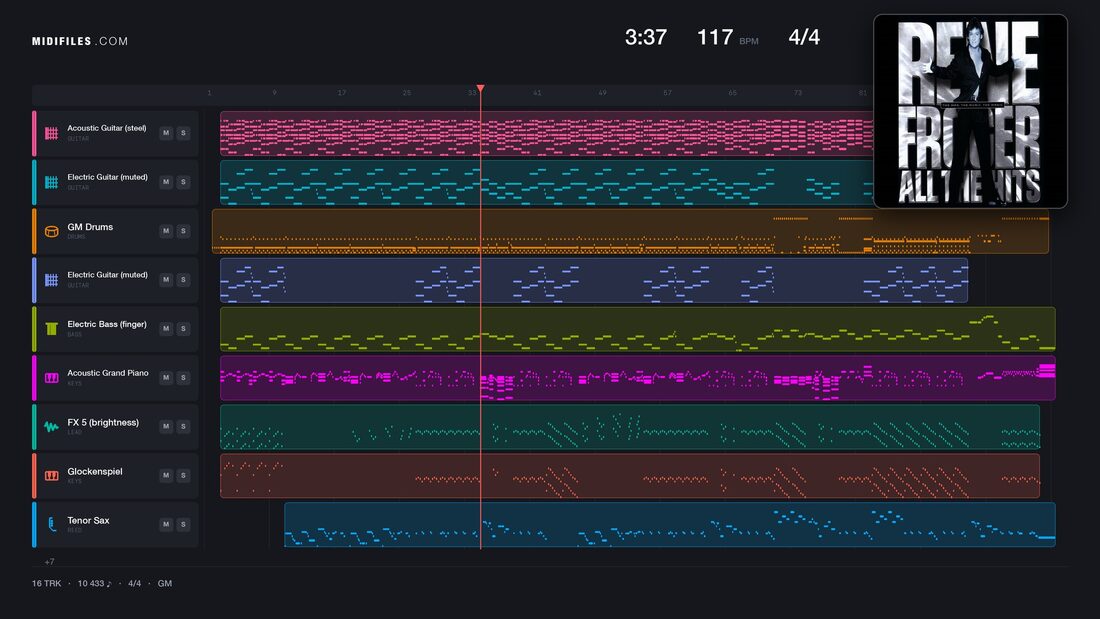
Task: Click the pink color stripe of Acoustic Guitar track
Action: [x=34, y=133]
